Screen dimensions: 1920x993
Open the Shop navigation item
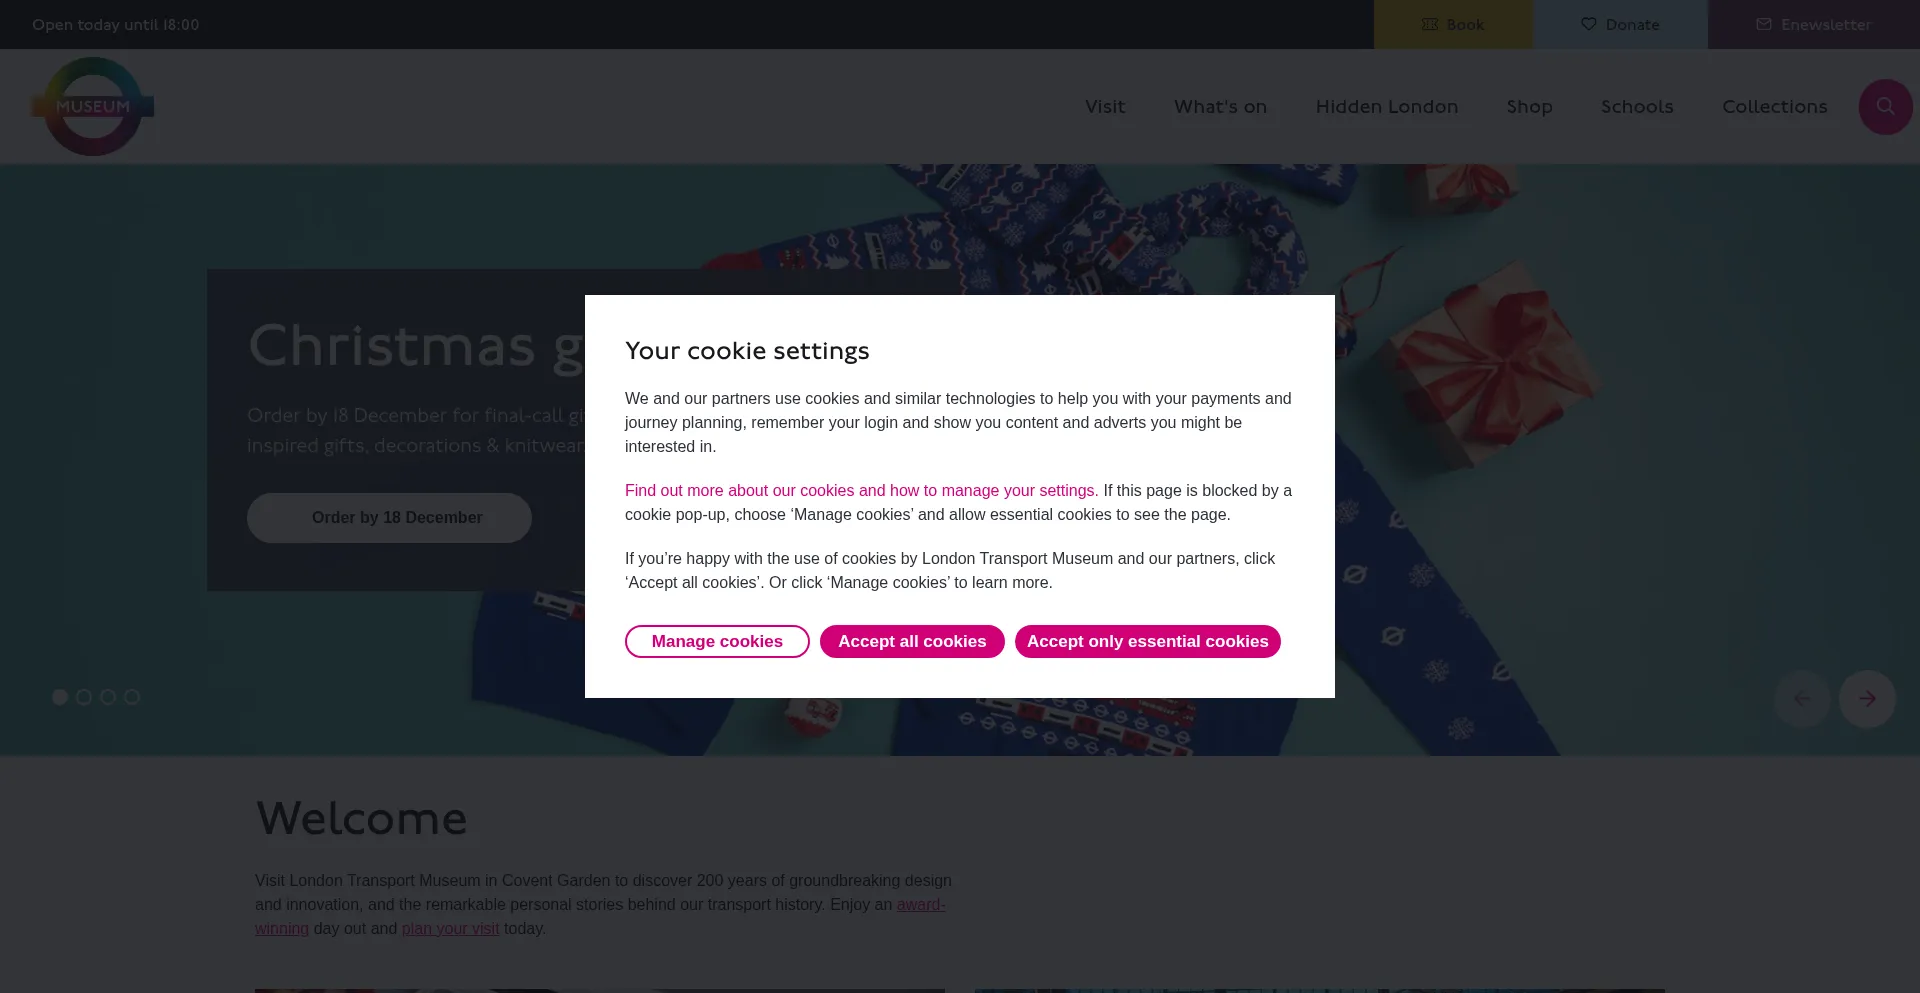click(1529, 107)
